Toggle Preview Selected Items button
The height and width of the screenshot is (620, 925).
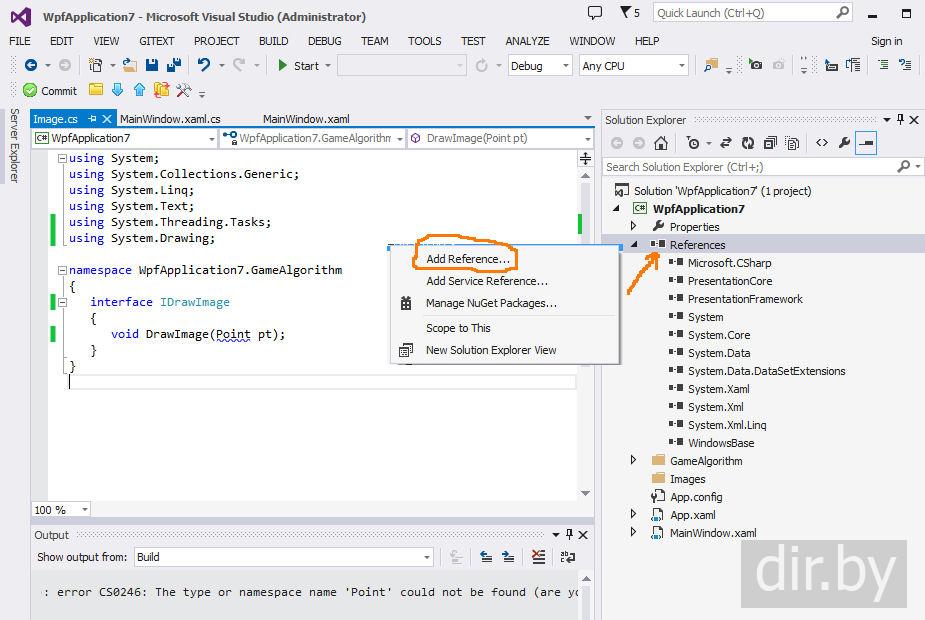[866, 143]
